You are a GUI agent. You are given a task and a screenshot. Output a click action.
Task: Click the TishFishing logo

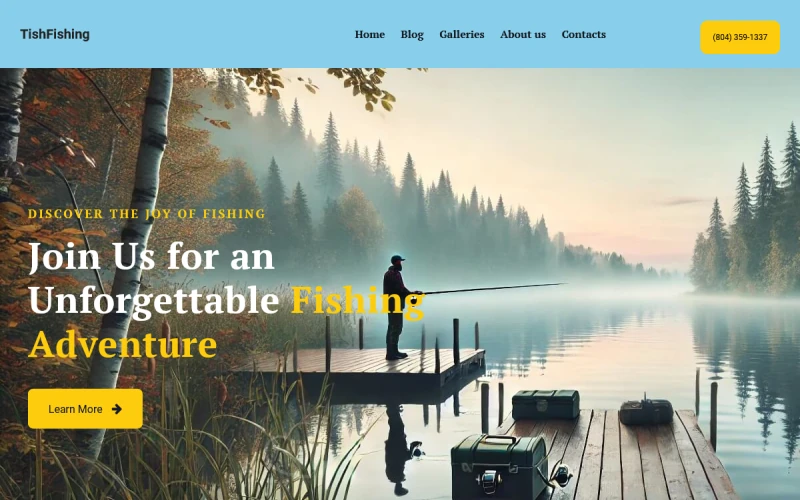pos(55,34)
